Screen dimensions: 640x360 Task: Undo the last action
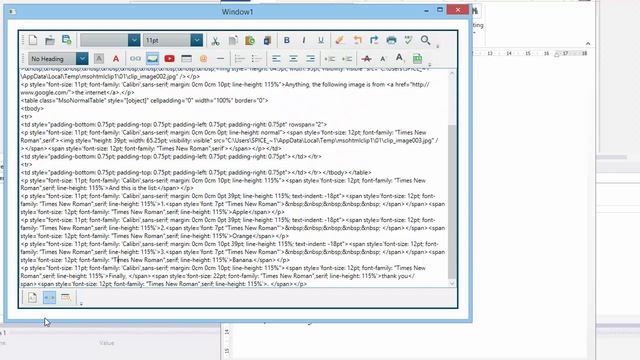[357, 40]
